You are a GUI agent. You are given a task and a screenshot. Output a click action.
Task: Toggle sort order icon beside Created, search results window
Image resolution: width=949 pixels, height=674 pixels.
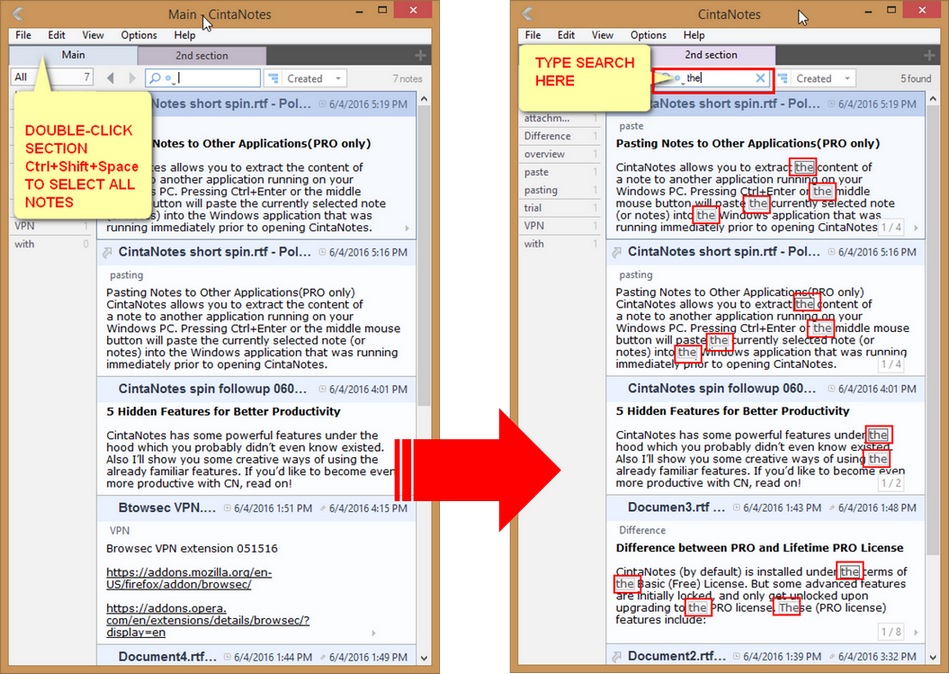tap(783, 78)
